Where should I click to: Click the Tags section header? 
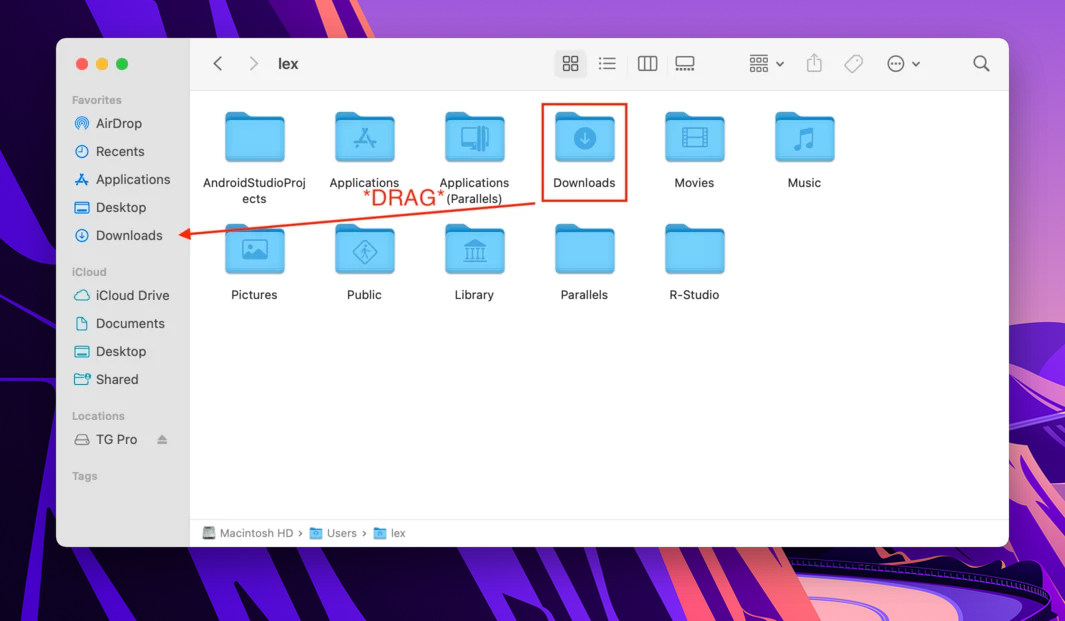pyautogui.click(x=84, y=476)
